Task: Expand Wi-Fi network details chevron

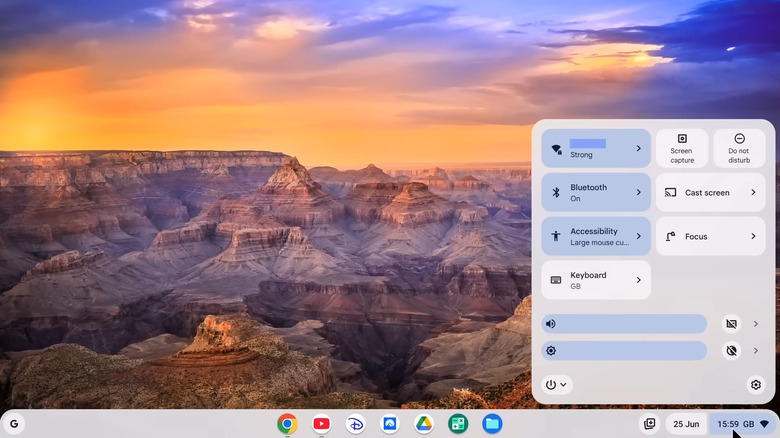Action: (639, 148)
